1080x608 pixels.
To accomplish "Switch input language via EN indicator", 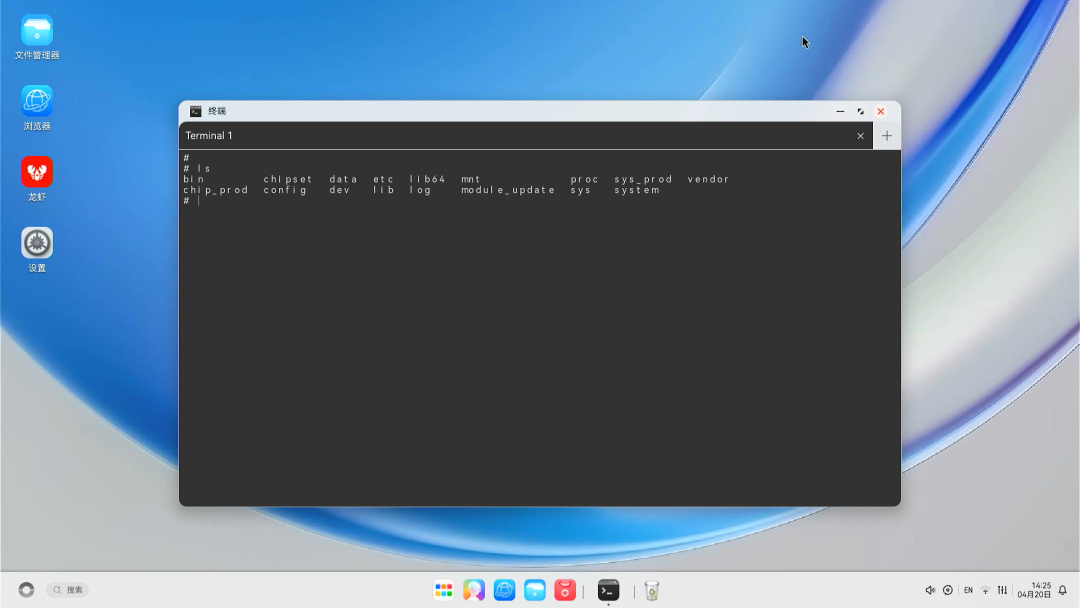I will (x=968, y=590).
